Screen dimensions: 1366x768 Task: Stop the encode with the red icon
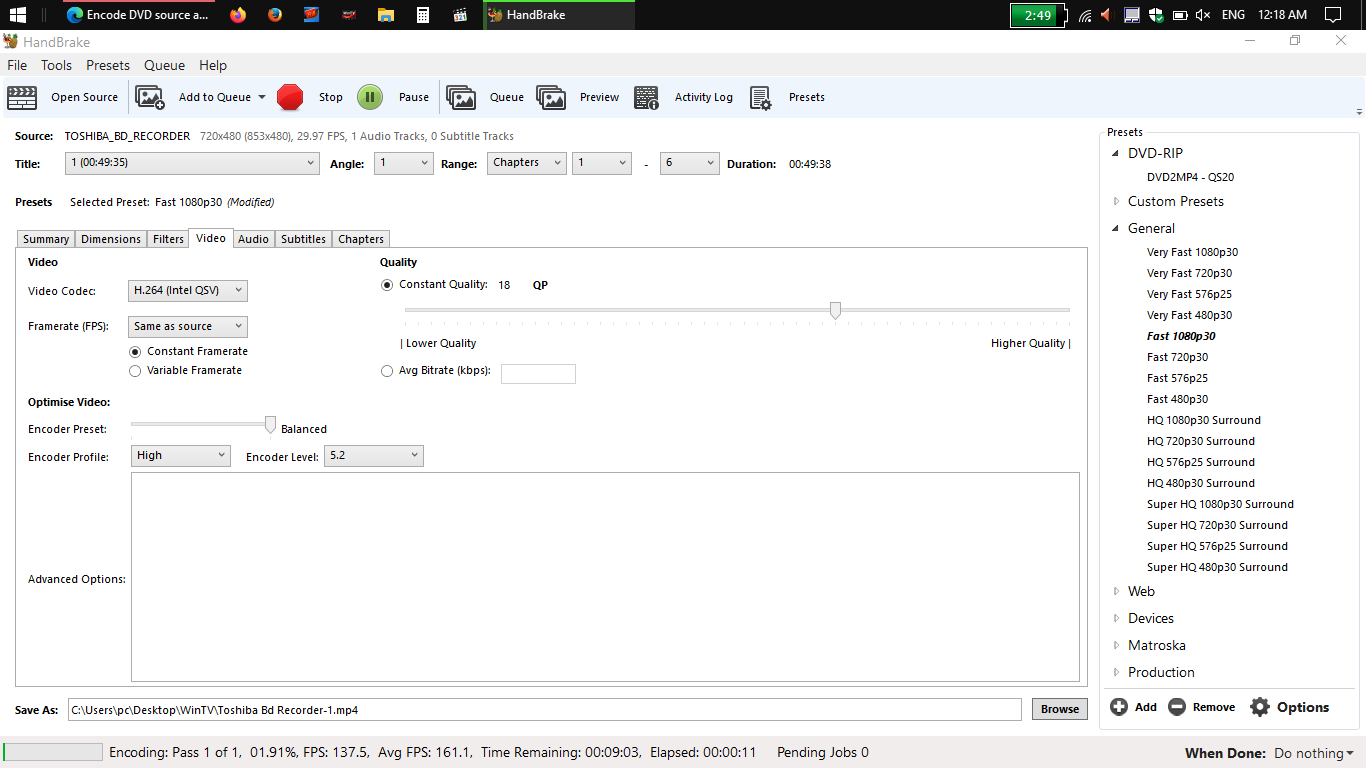tap(290, 97)
